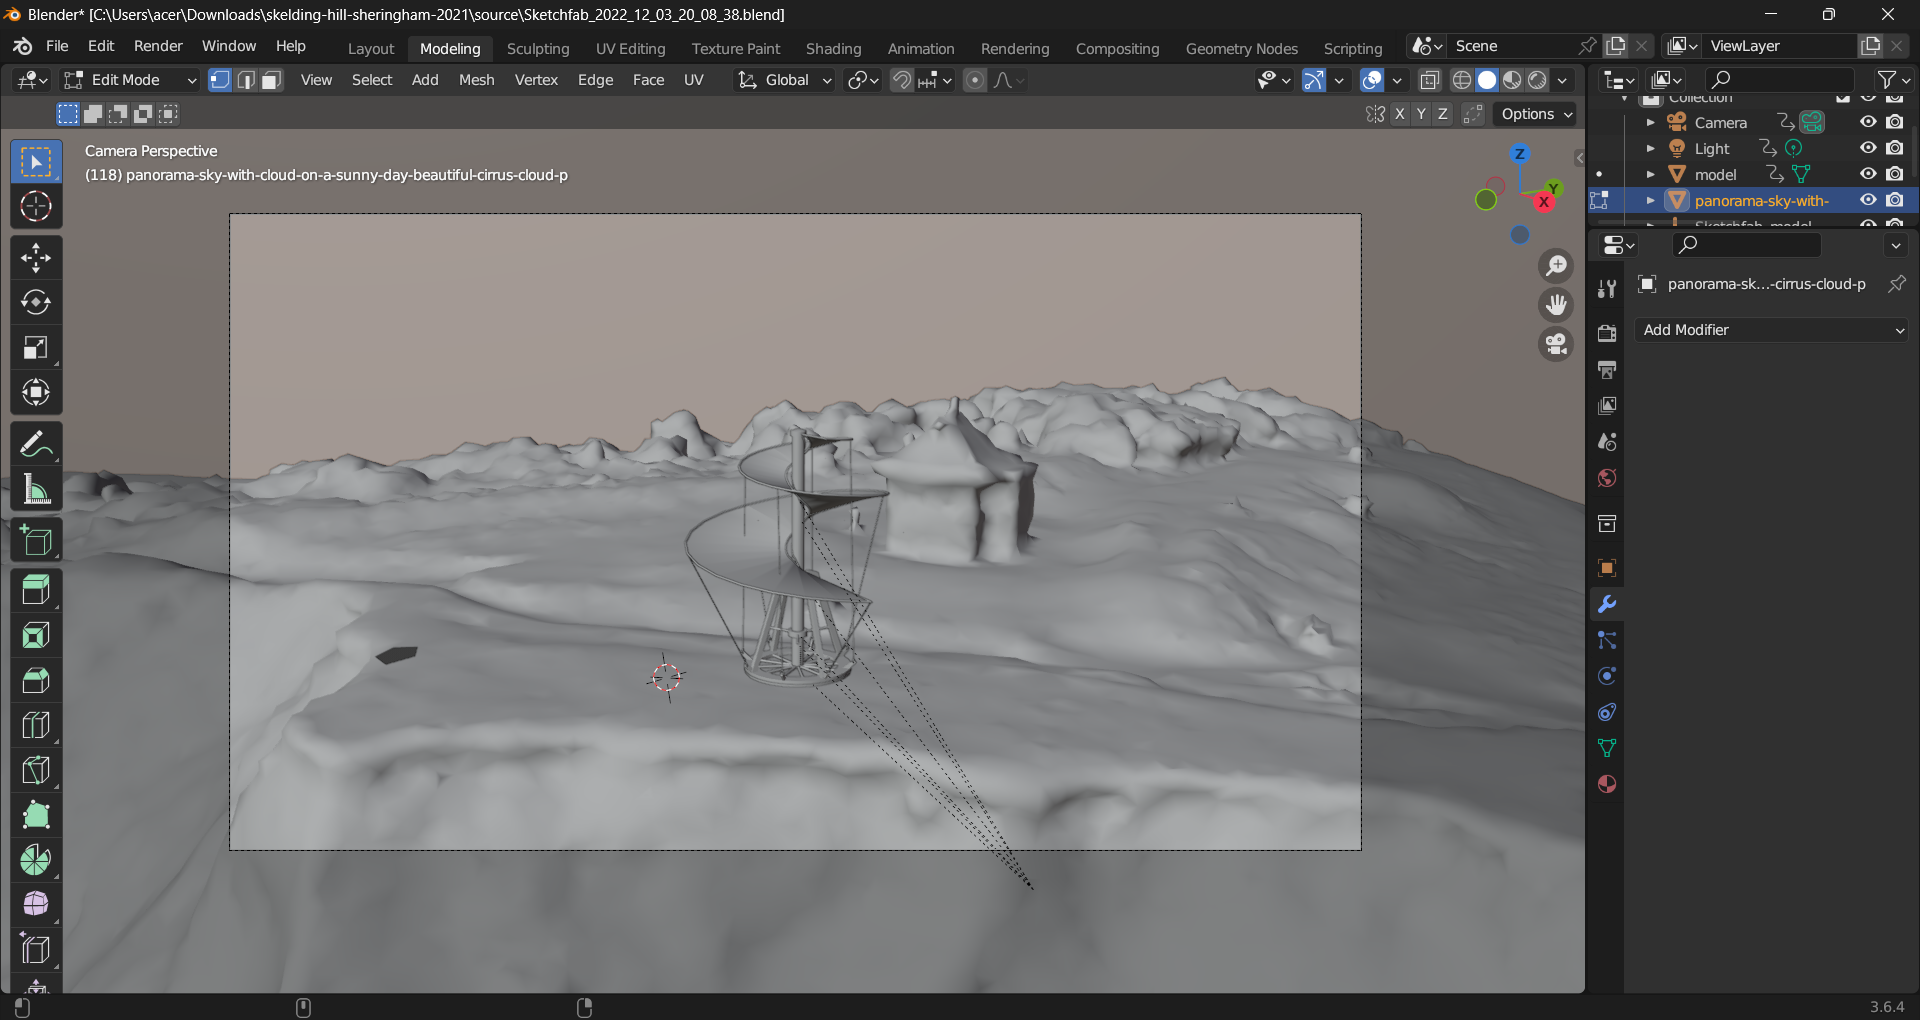Select the Loop Cut tool
1920x1020 pixels.
tap(36, 725)
